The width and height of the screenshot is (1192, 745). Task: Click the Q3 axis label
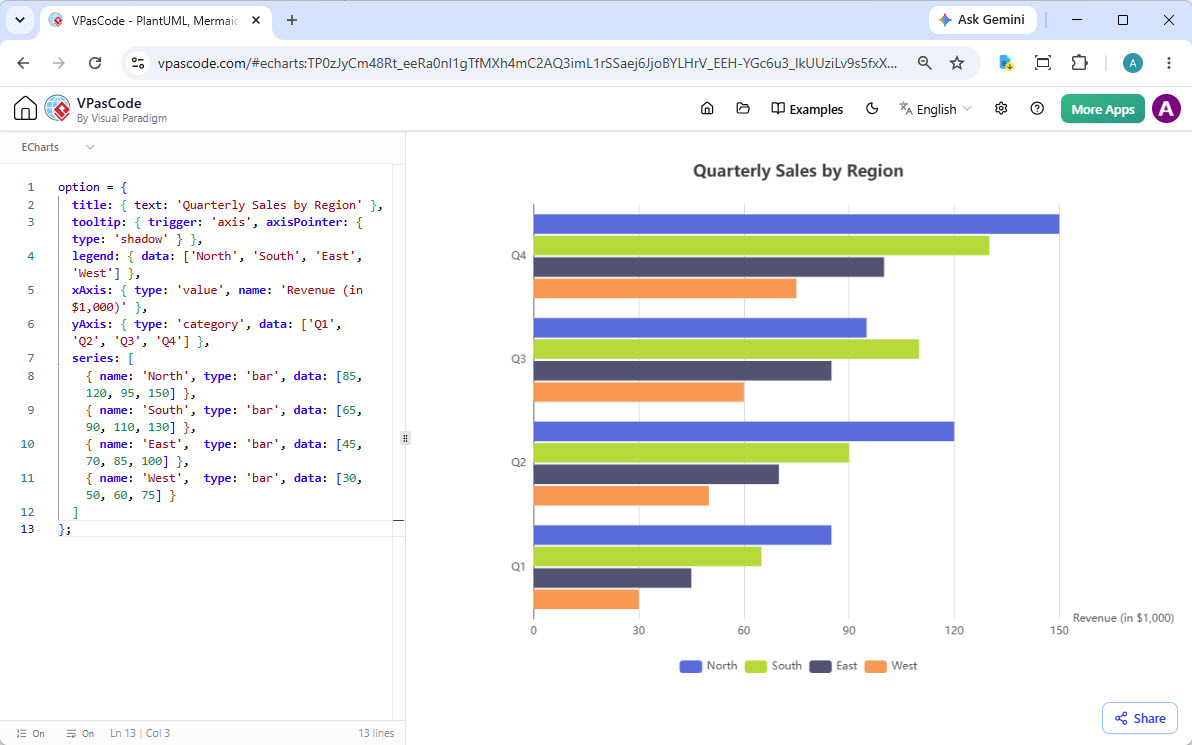pos(518,359)
